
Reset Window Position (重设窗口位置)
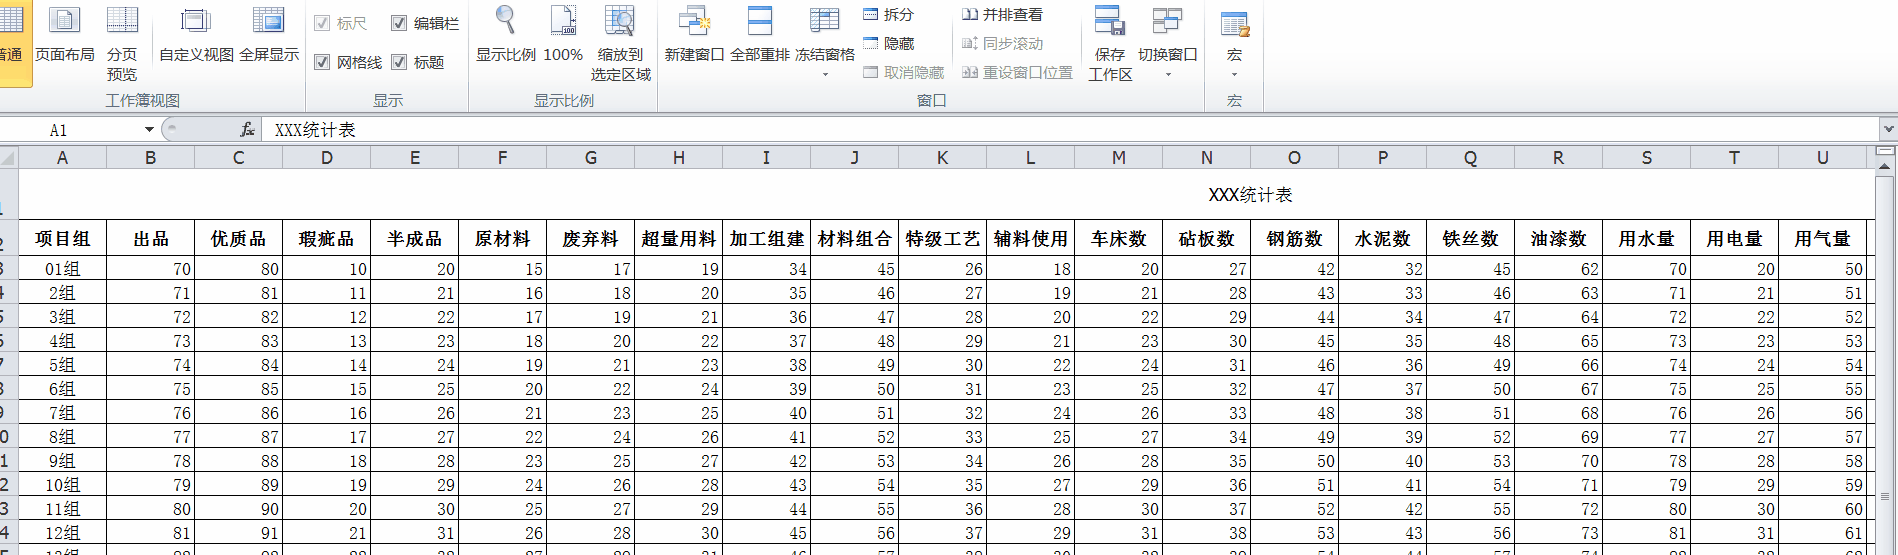pyautogui.click(x=1017, y=73)
